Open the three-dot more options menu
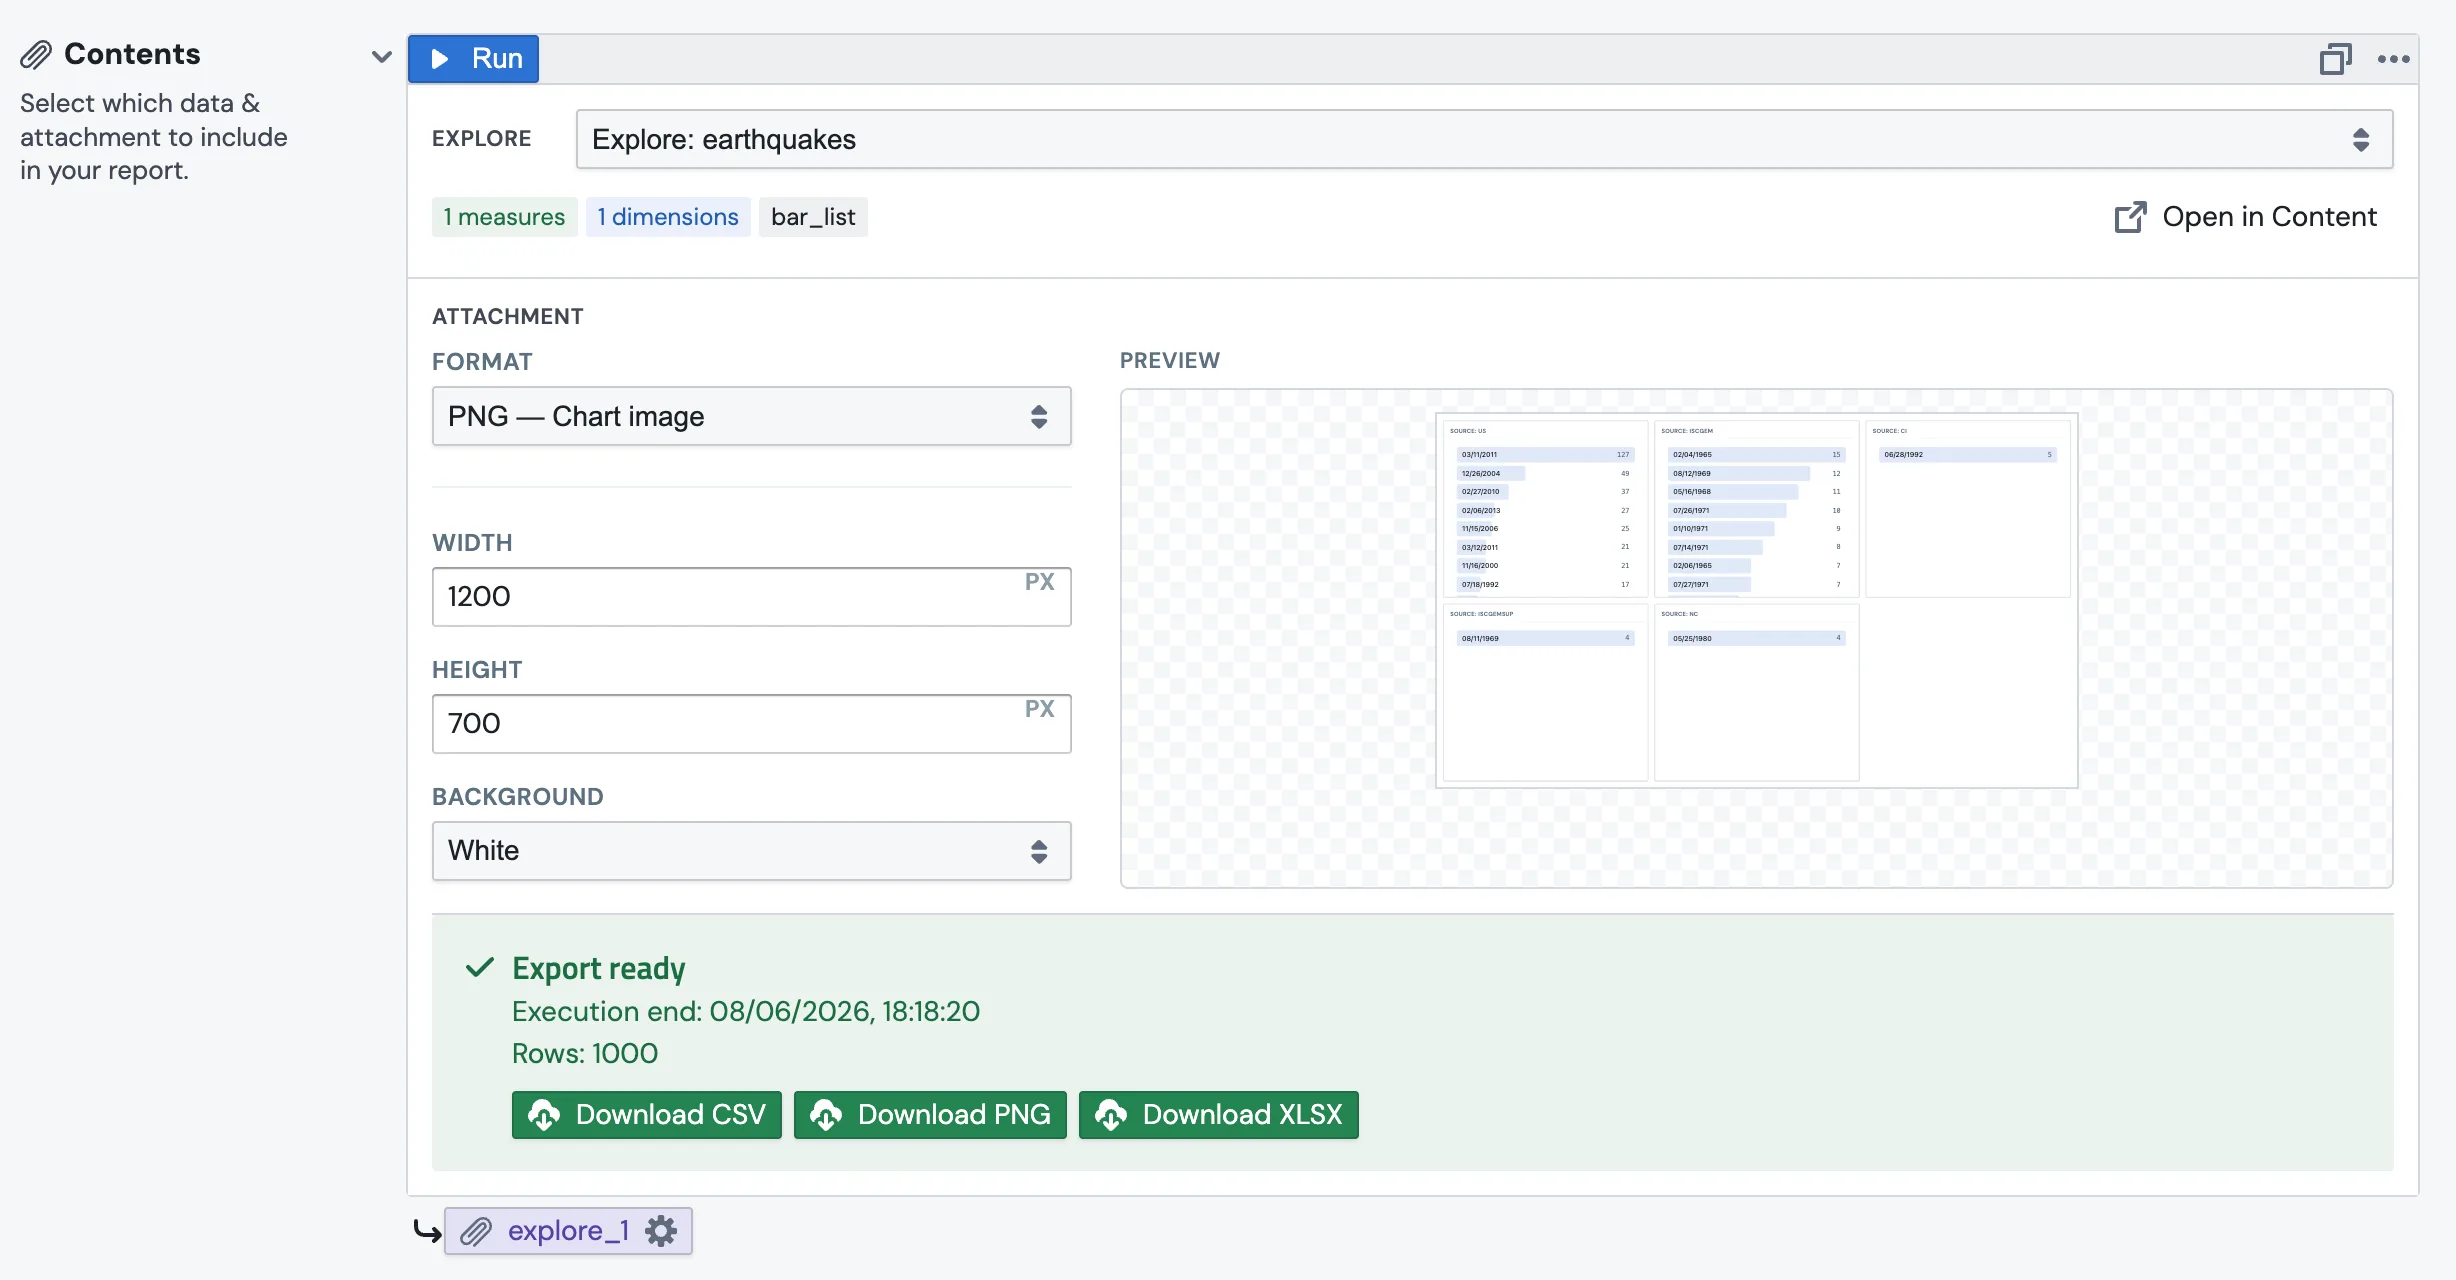The width and height of the screenshot is (2456, 1280). (2394, 59)
